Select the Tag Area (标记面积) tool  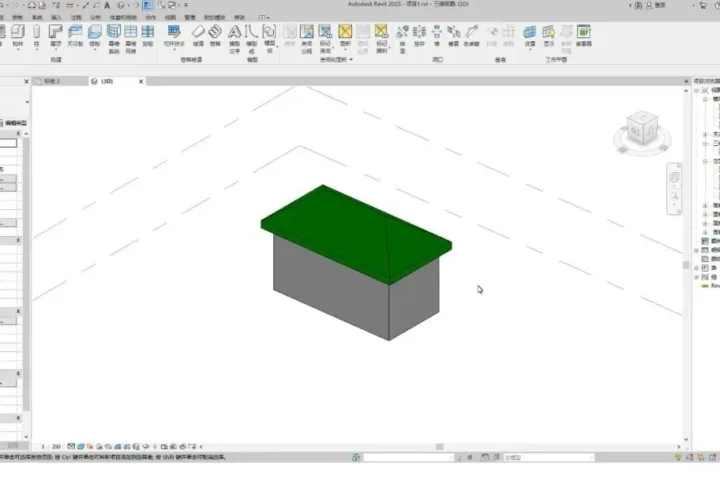381,38
